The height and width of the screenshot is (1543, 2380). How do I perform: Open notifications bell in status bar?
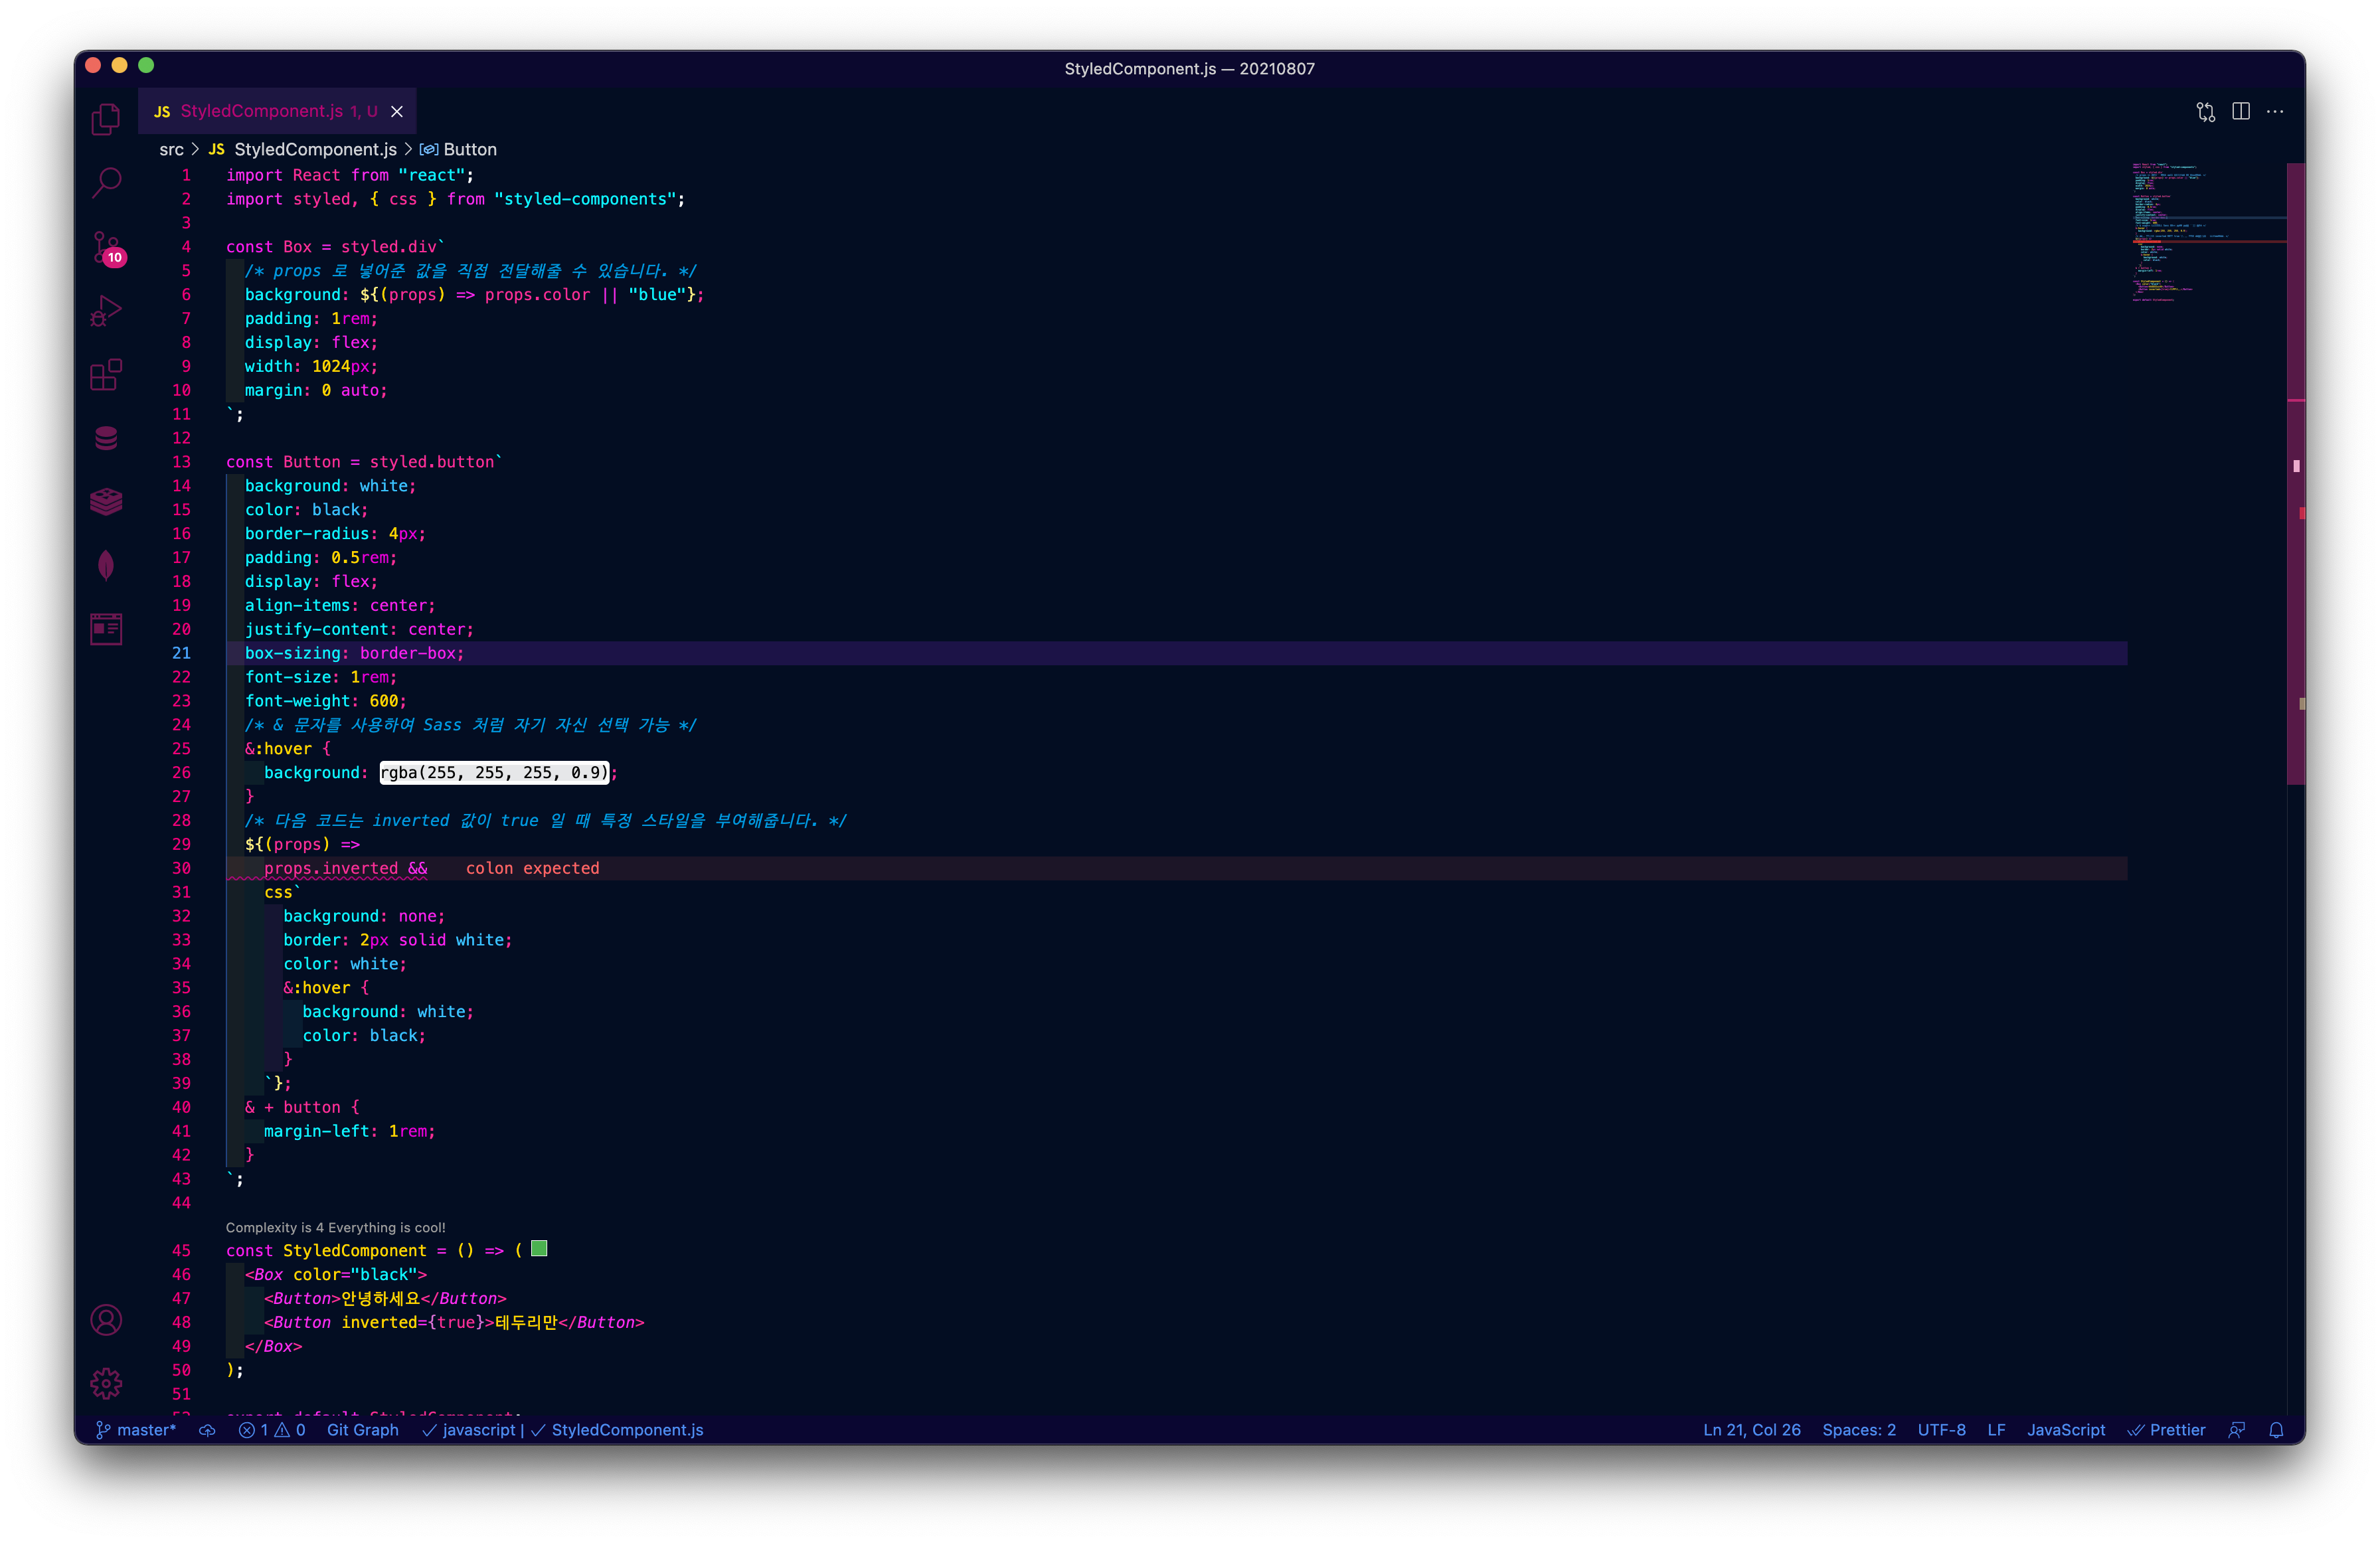click(x=2276, y=1430)
